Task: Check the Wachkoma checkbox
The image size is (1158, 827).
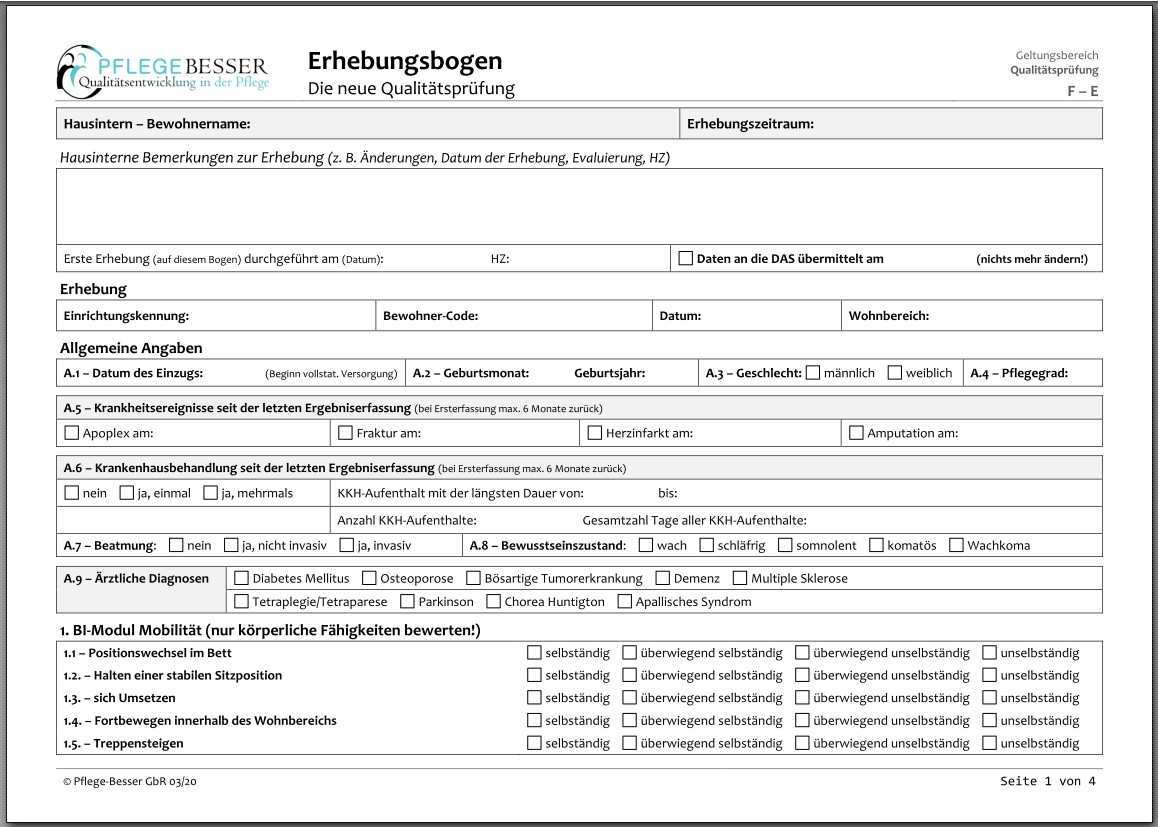Action: pos(956,546)
